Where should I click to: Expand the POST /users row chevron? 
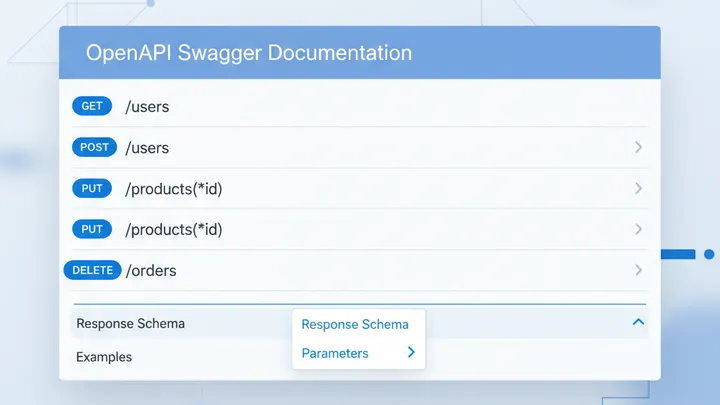pos(638,147)
